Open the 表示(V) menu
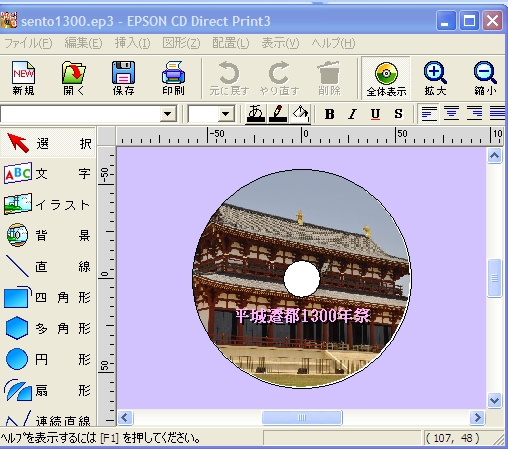Viewport: 508px width, 449px height. pos(280,43)
